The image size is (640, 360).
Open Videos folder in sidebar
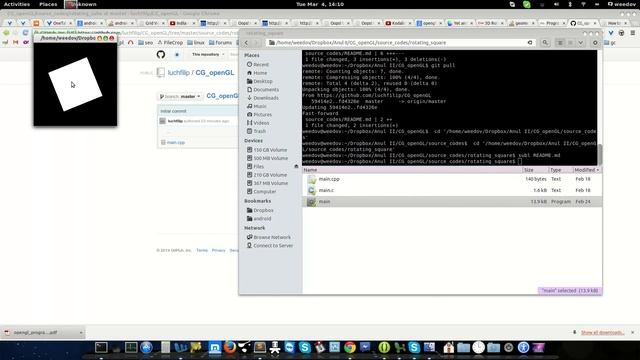tap(258, 123)
